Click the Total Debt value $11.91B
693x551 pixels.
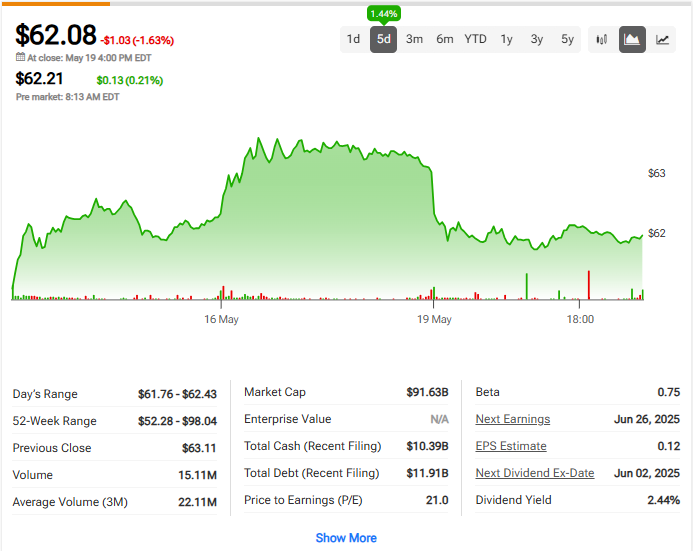click(427, 473)
